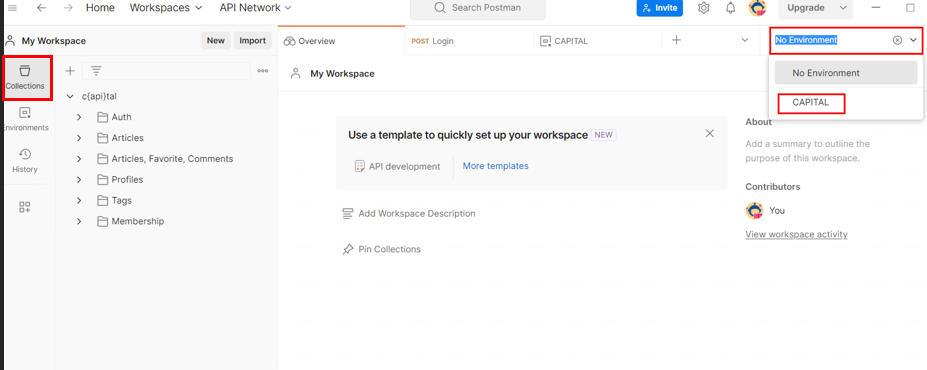Click the You contributor avatar
927x370 pixels.
754,210
